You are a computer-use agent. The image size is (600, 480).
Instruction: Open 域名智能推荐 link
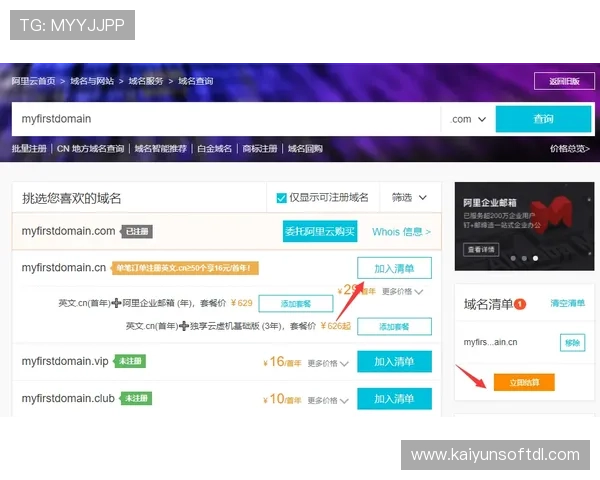160,149
